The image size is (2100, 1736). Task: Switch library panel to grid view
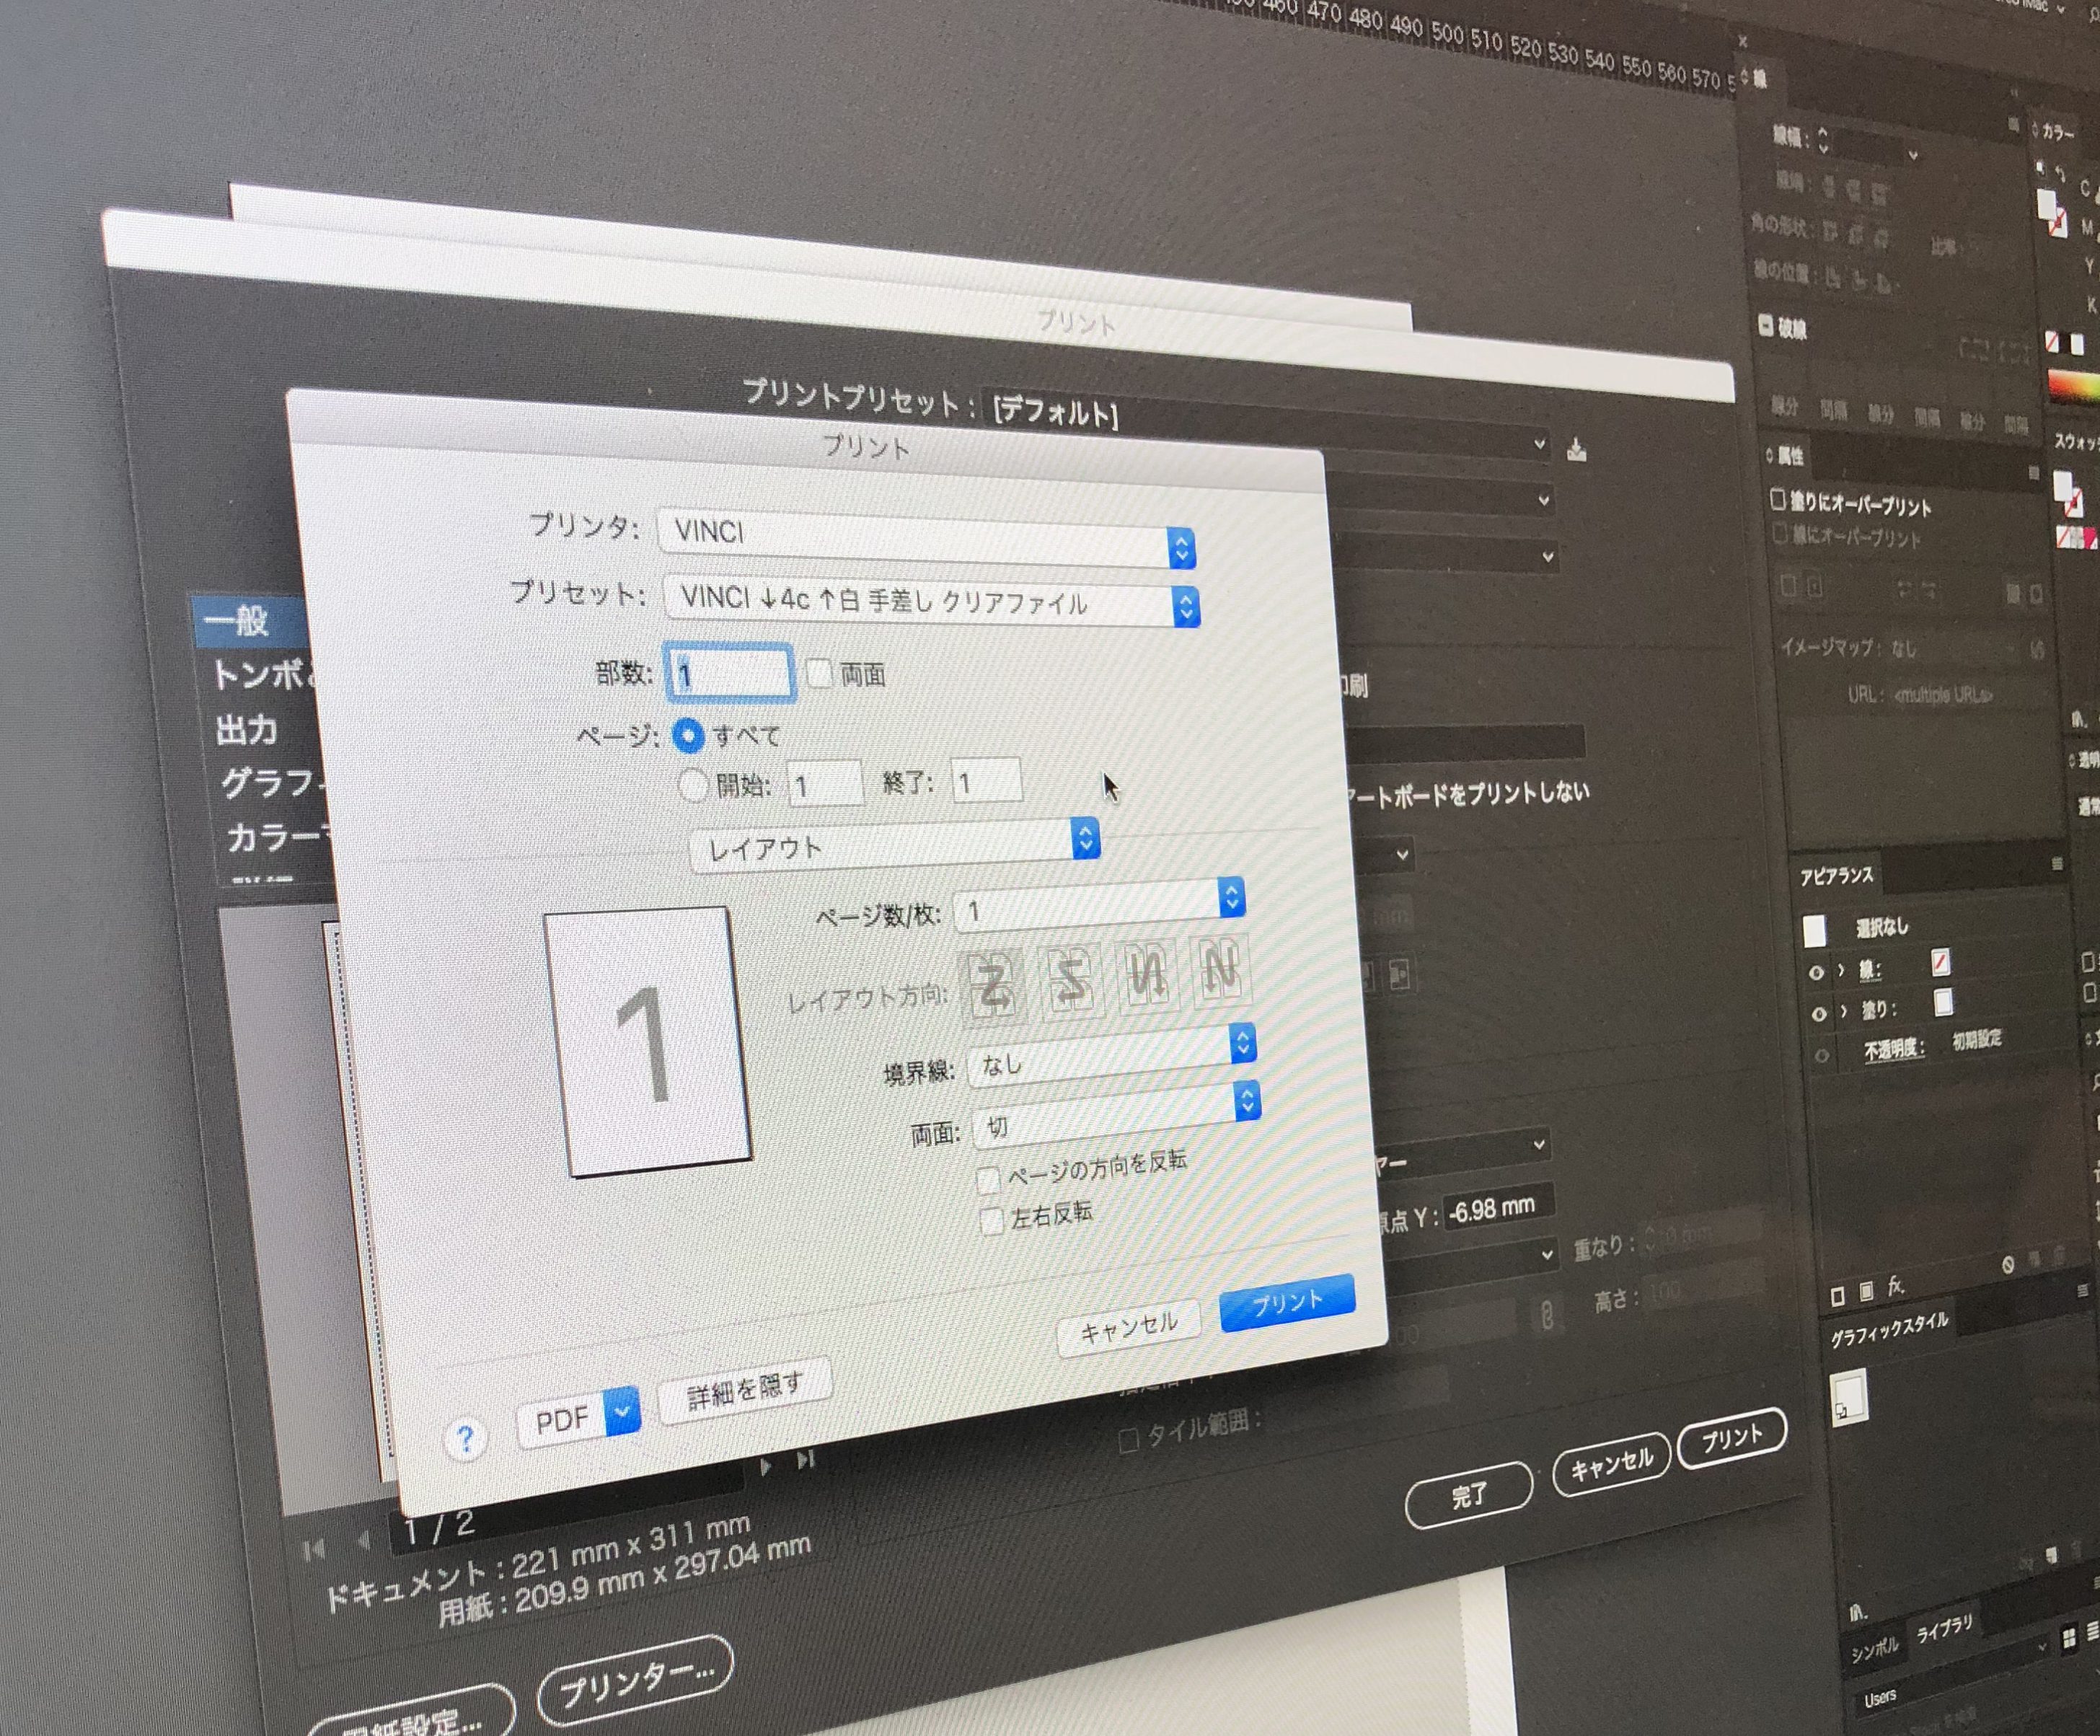pos(2069,1639)
